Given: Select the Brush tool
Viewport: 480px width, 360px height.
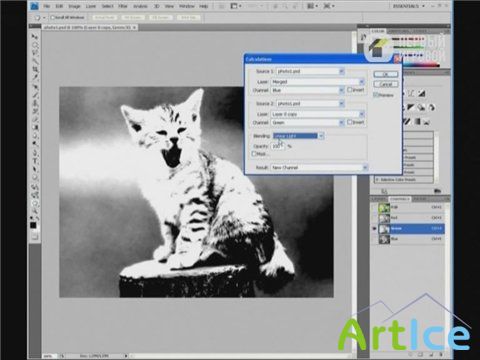Looking at the screenshot, I should coord(35,95).
